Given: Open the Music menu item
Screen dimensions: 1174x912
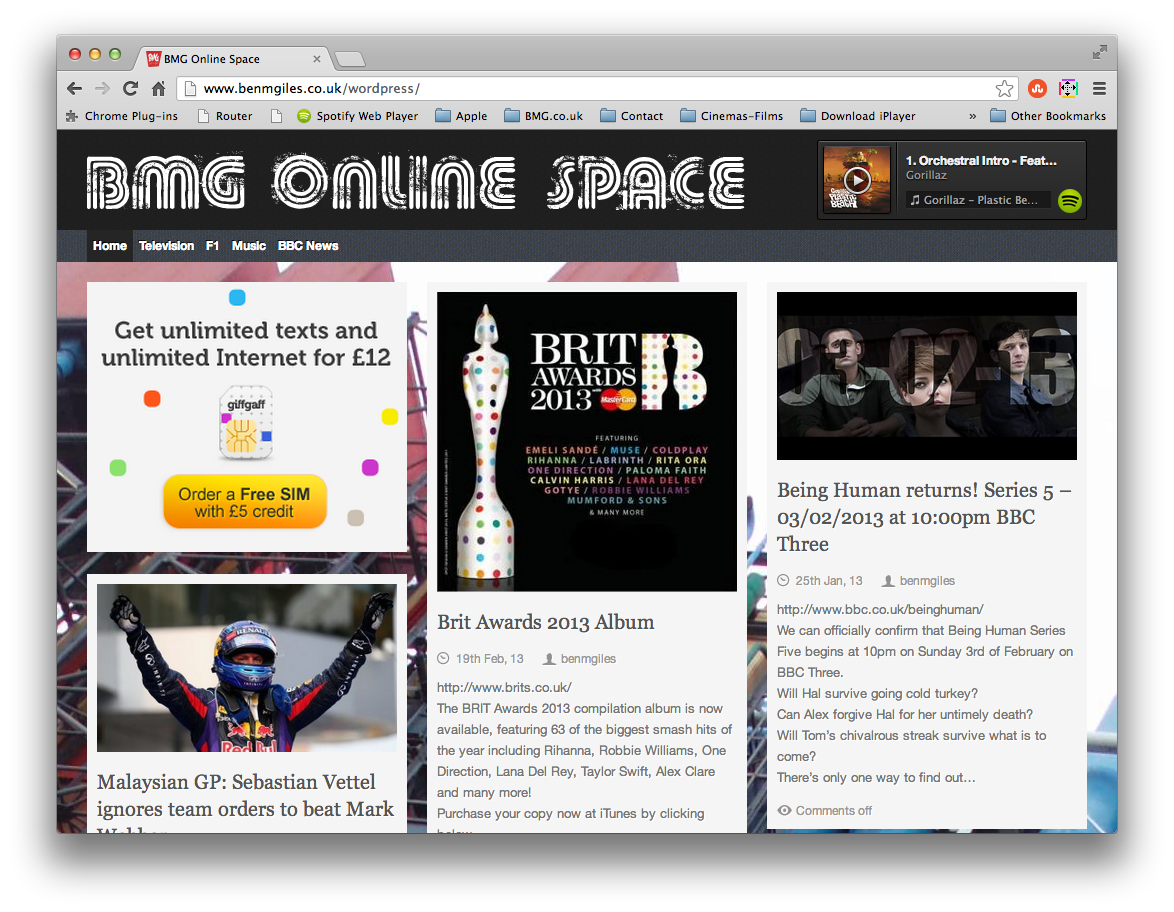Looking at the screenshot, I should point(249,246).
